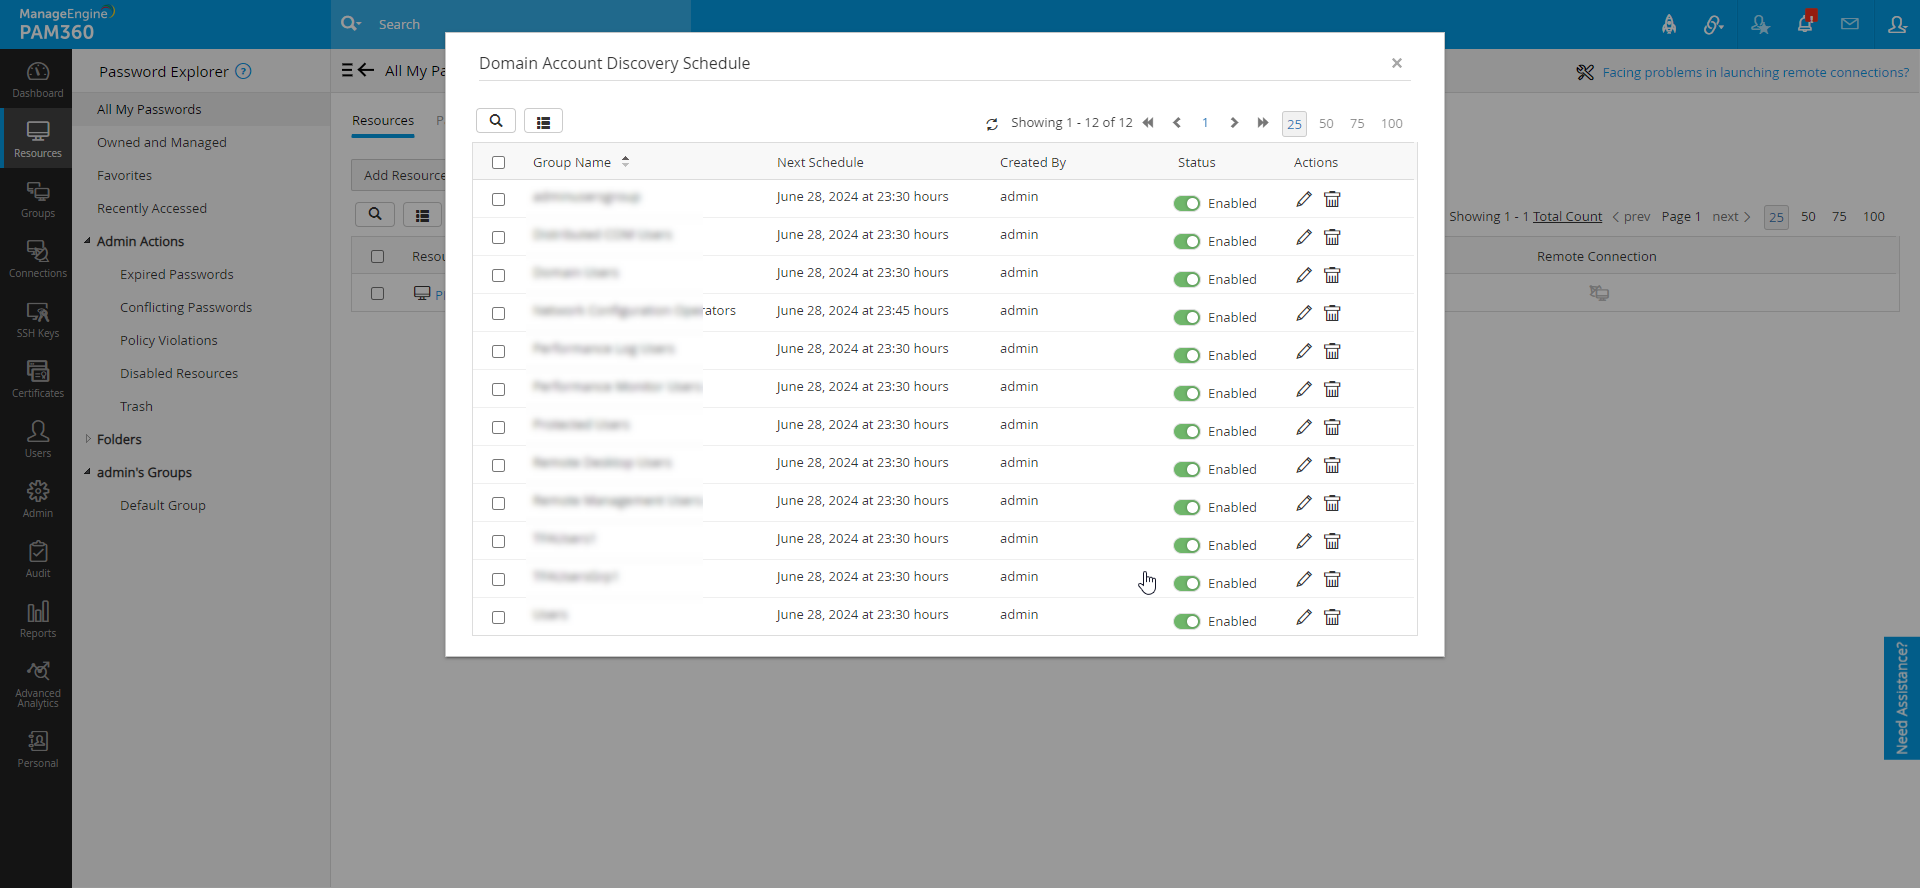Check the select-all checkbox in the Group Name header
Viewport: 1920px width, 888px height.
[x=499, y=163]
